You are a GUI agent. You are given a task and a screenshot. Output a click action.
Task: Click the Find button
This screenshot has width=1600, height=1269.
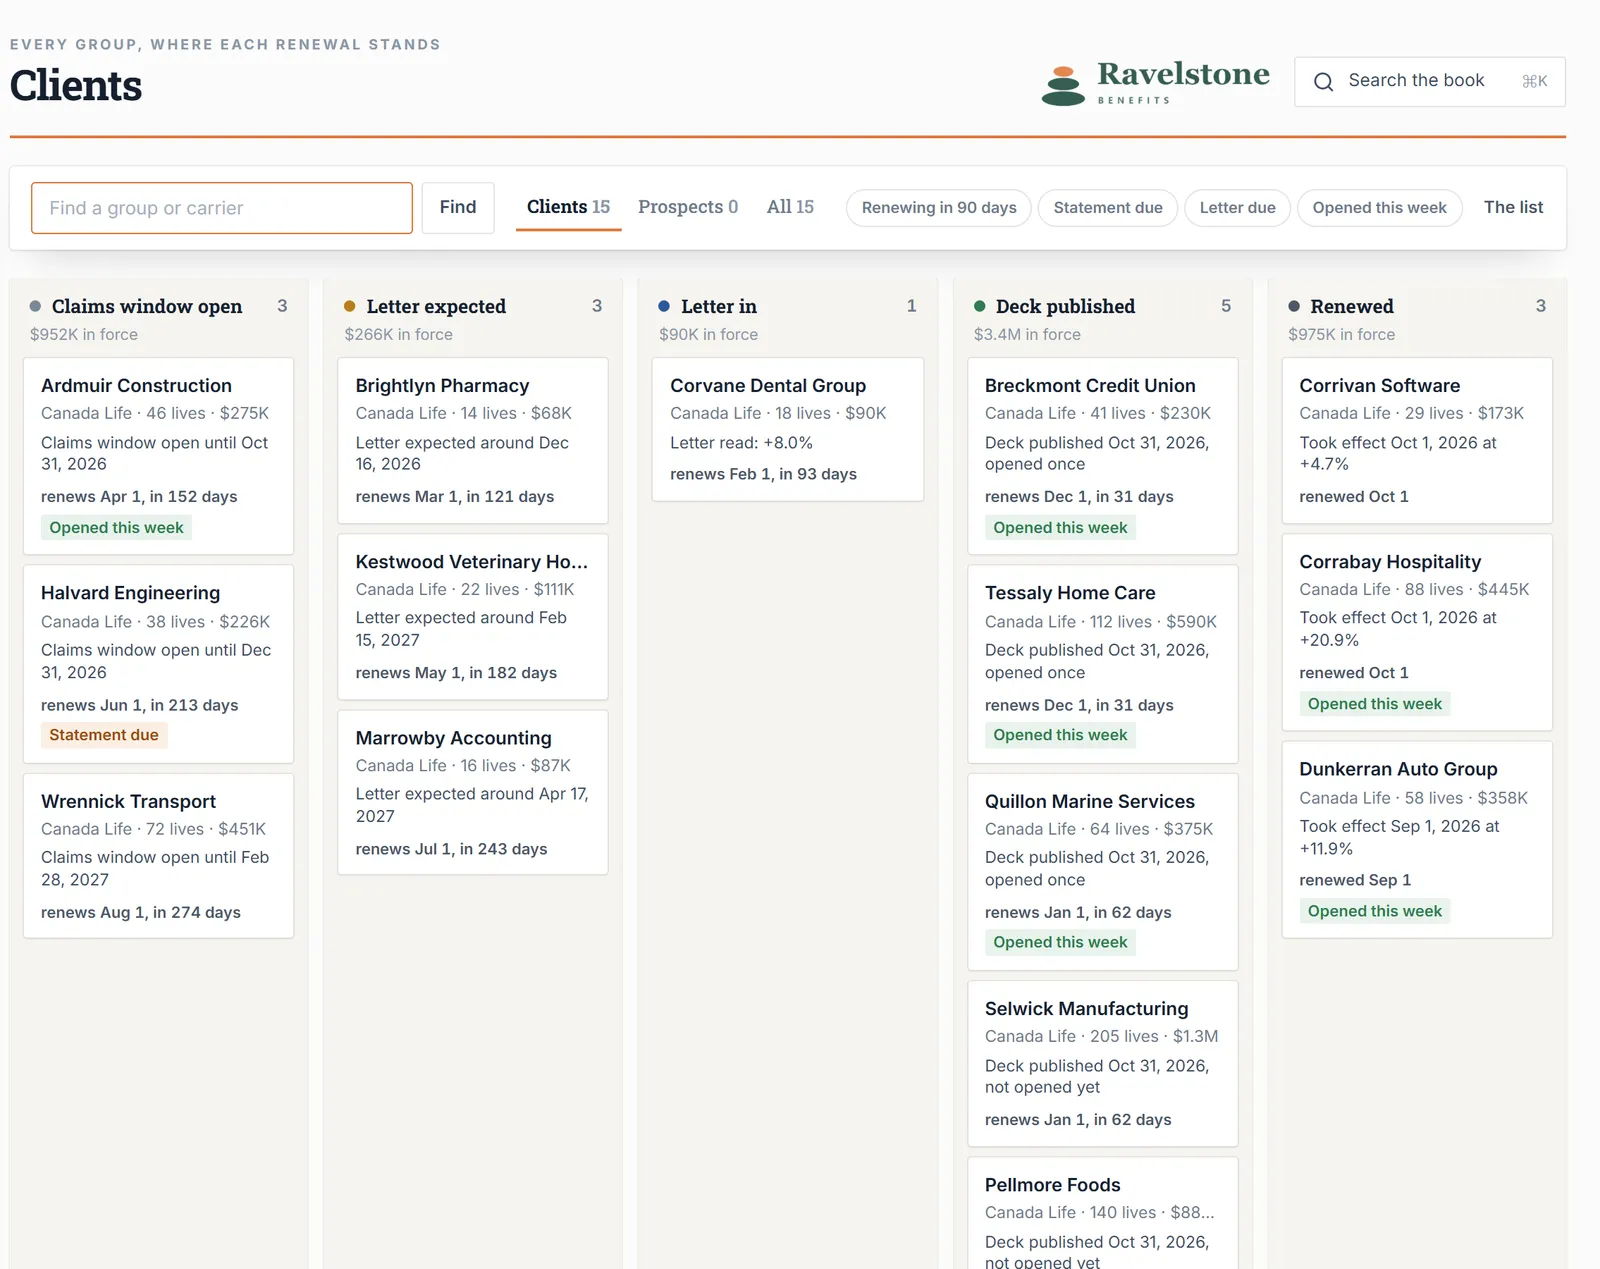click(x=458, y=208)
